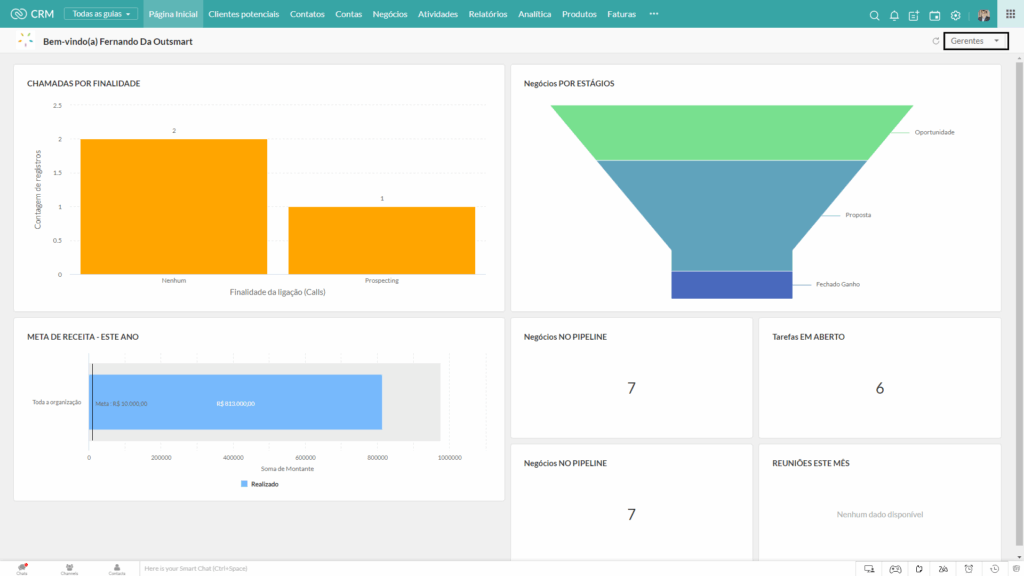Select the Proposta funnel segment
This screenshot has width=1024, height=576.
[x=731, y=216]
